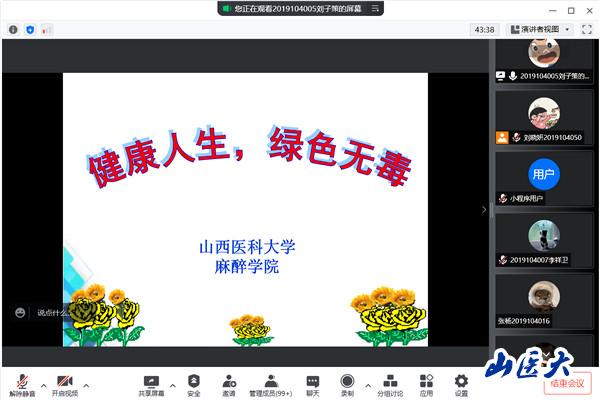Open the 共享屏幕 share screen tool
Screen dimensions: 600x400
tap(151, 384)
